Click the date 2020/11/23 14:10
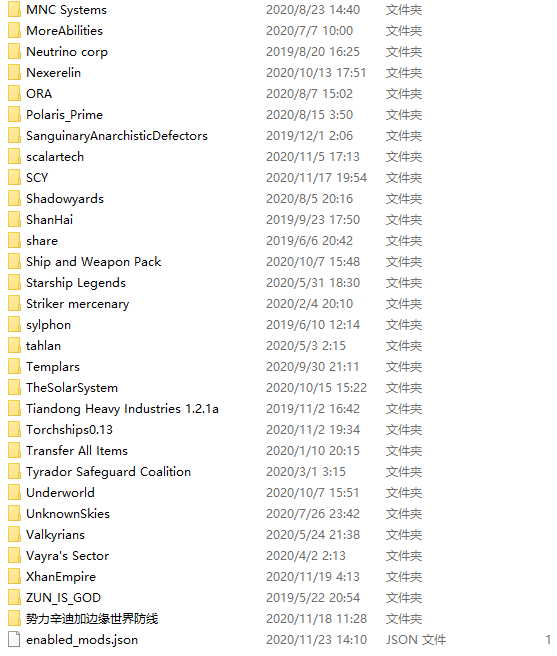This screenshot has height=656, width=557. tap(316, 640)
